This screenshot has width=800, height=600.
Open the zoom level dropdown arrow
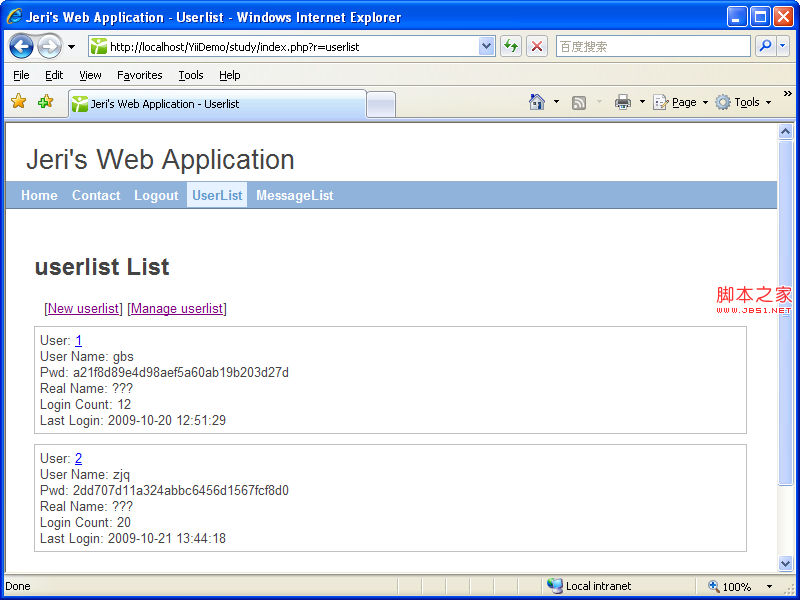(769, 587)
